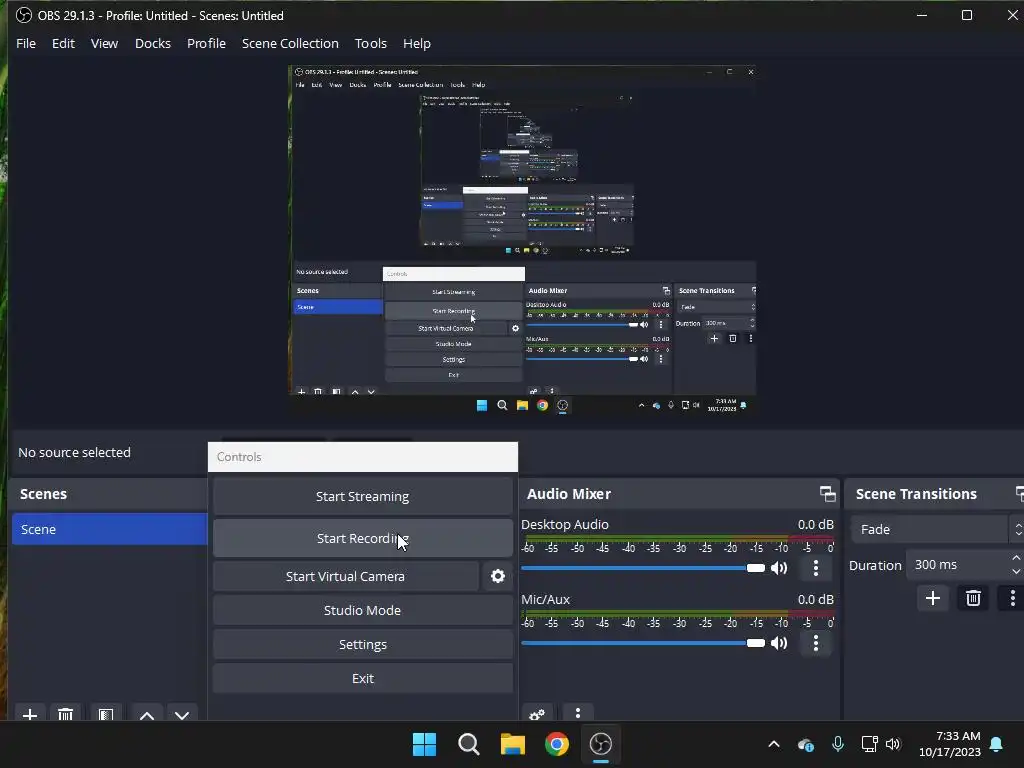
Task: Click the Duration 300 ms field
Action: point(957,564)
